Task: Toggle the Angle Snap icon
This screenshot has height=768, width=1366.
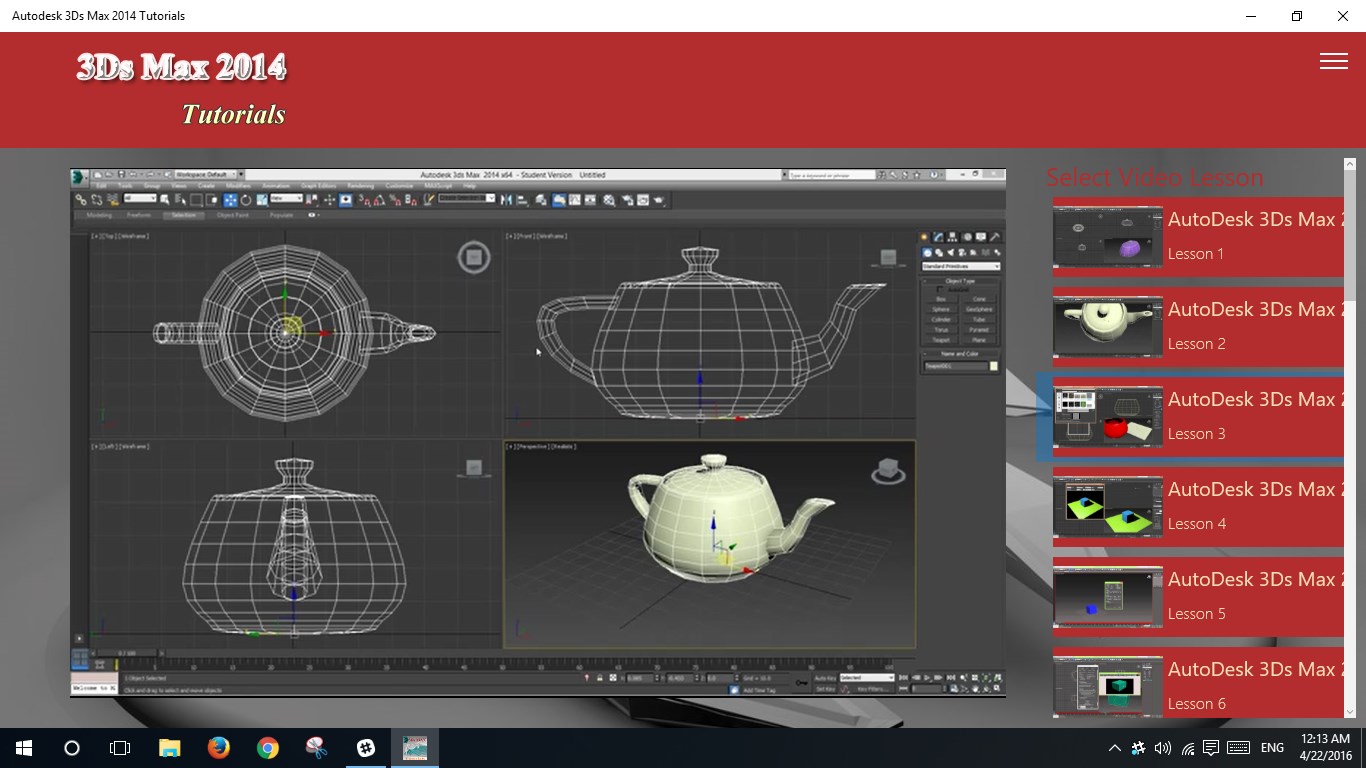Action: pos(380,199)
